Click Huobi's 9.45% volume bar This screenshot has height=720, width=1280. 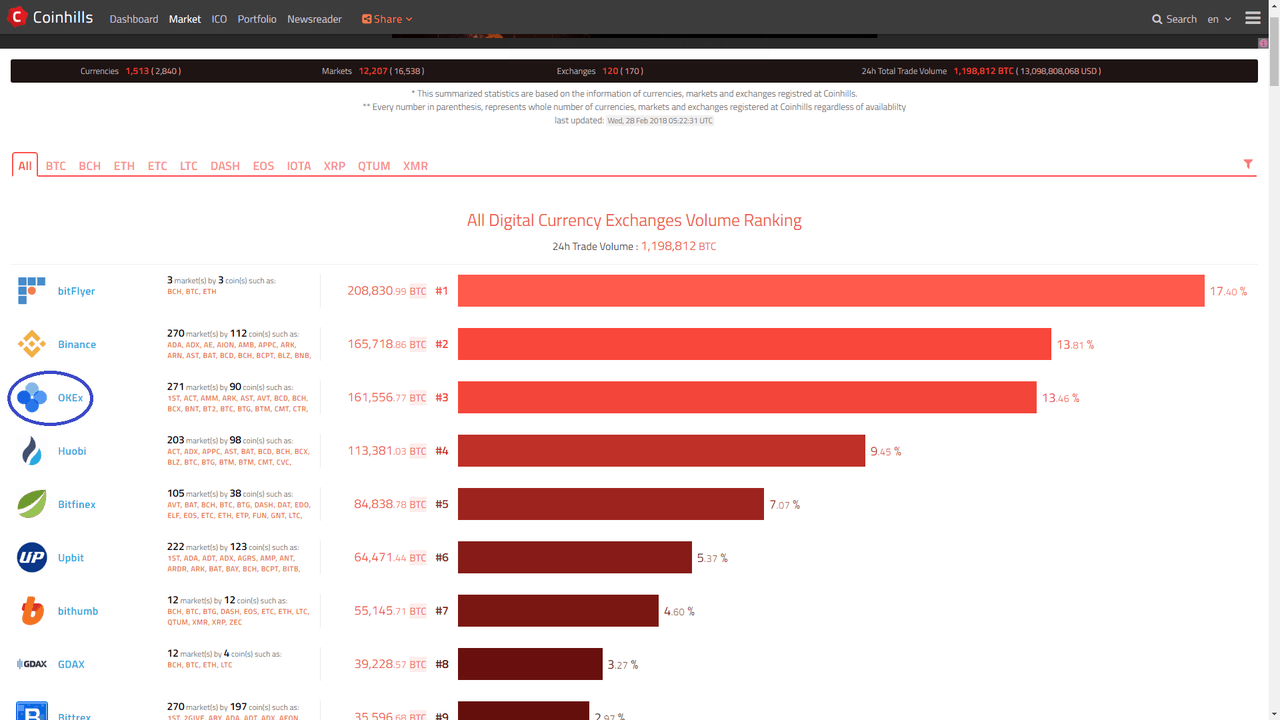pos(661,451)
